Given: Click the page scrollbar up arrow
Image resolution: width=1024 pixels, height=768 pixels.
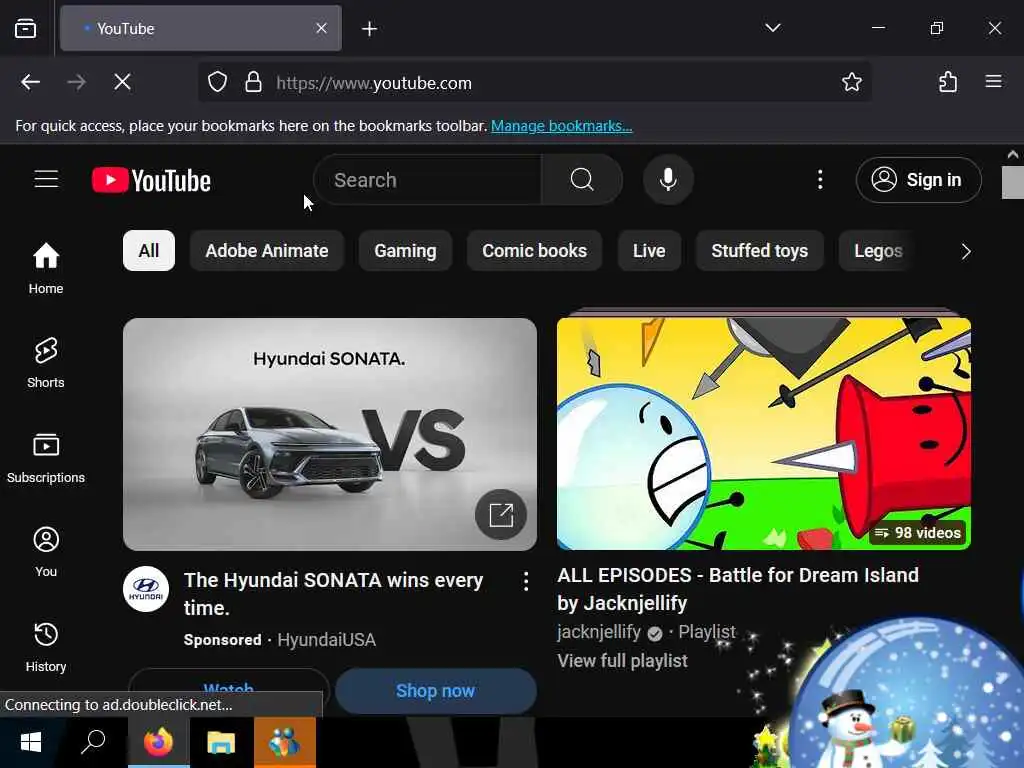Looking at the screenshot, I should click(1012, 155).
